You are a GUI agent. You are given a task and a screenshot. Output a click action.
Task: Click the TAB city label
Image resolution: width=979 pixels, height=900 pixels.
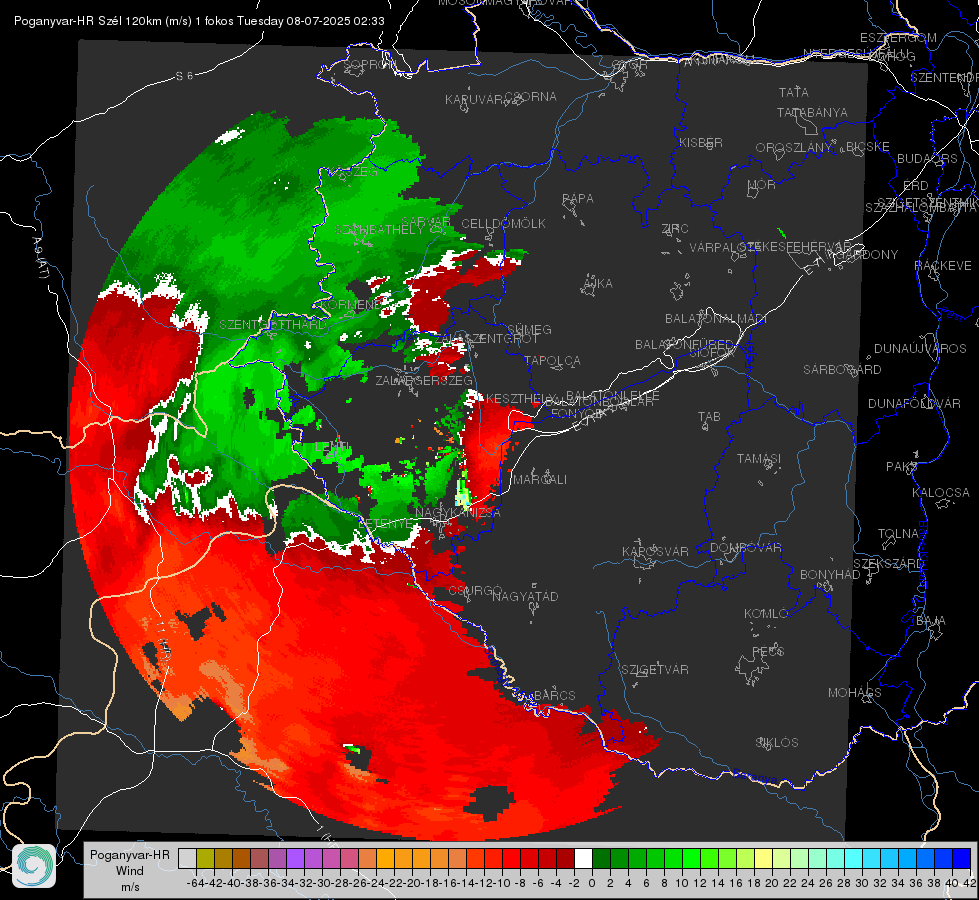tap(709, 417)
